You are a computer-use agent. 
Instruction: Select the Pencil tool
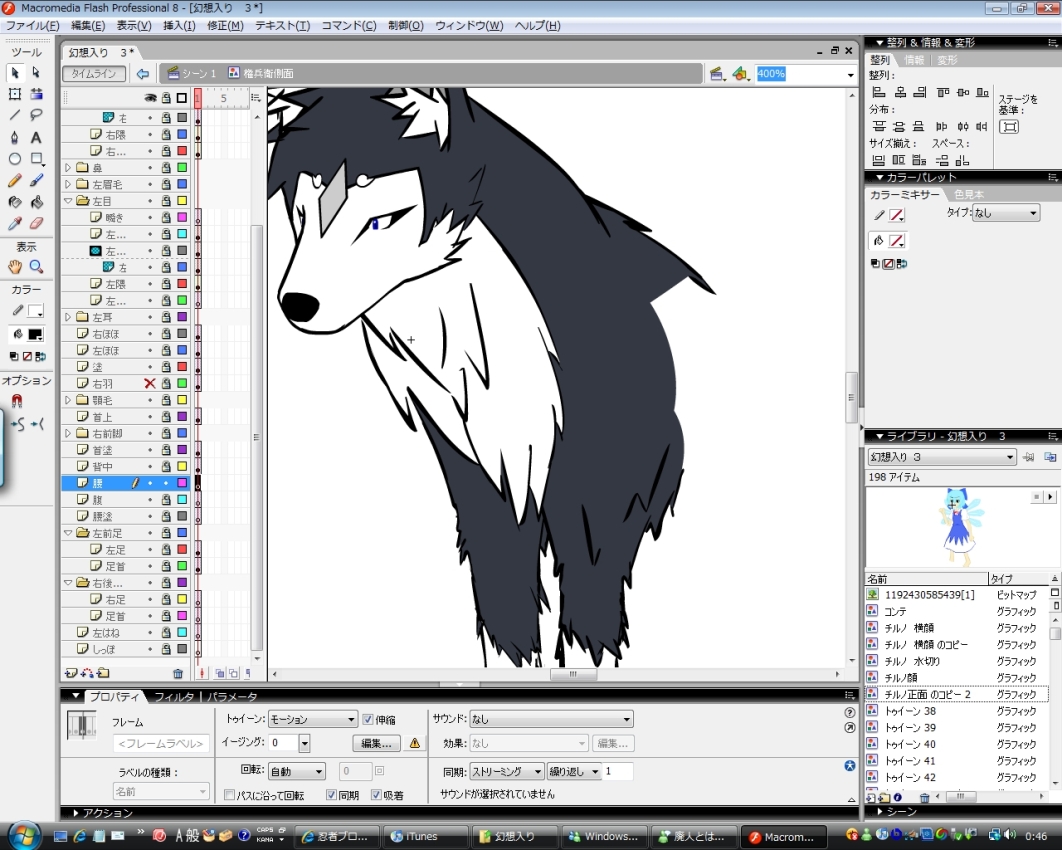15,181
